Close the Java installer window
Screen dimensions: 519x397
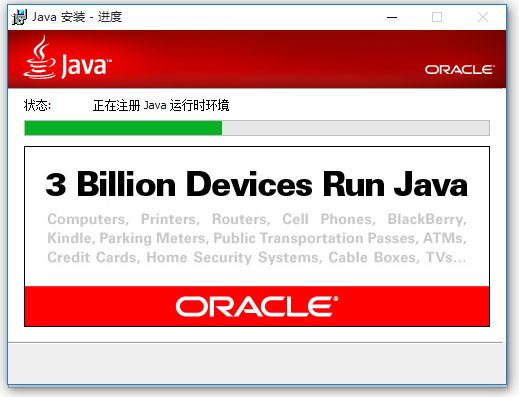483,17
